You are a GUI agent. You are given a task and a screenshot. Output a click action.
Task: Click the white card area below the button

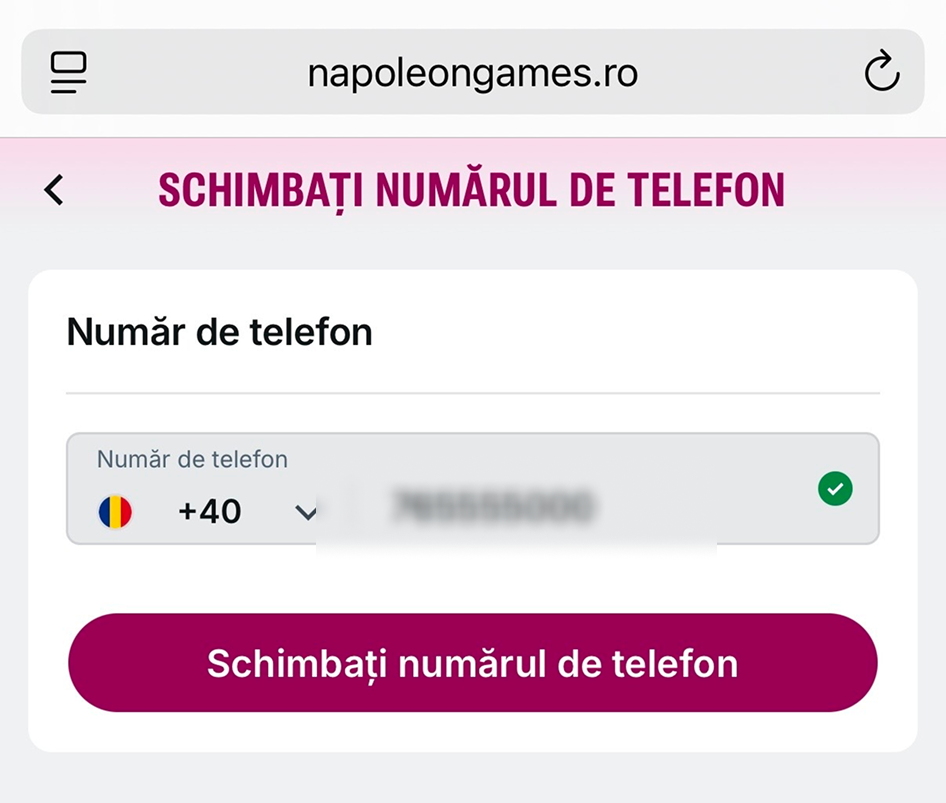pos(472,731)
